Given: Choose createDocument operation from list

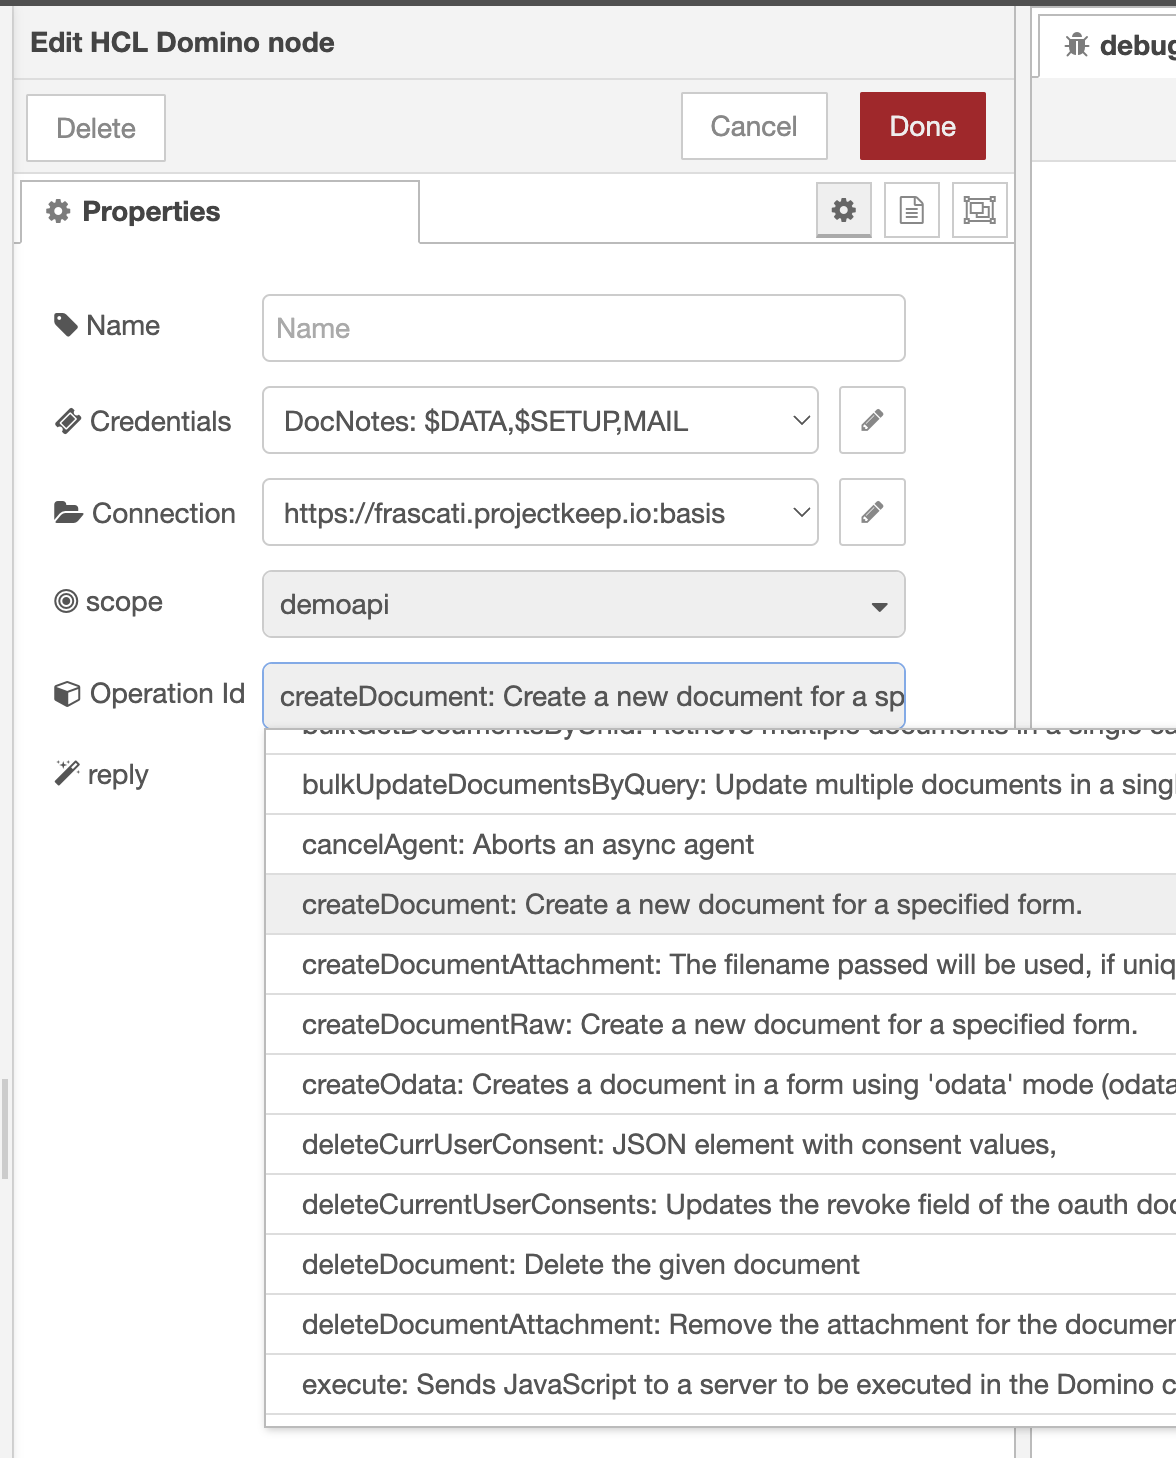Looking at the screenshot, I should tap(721, 905).
